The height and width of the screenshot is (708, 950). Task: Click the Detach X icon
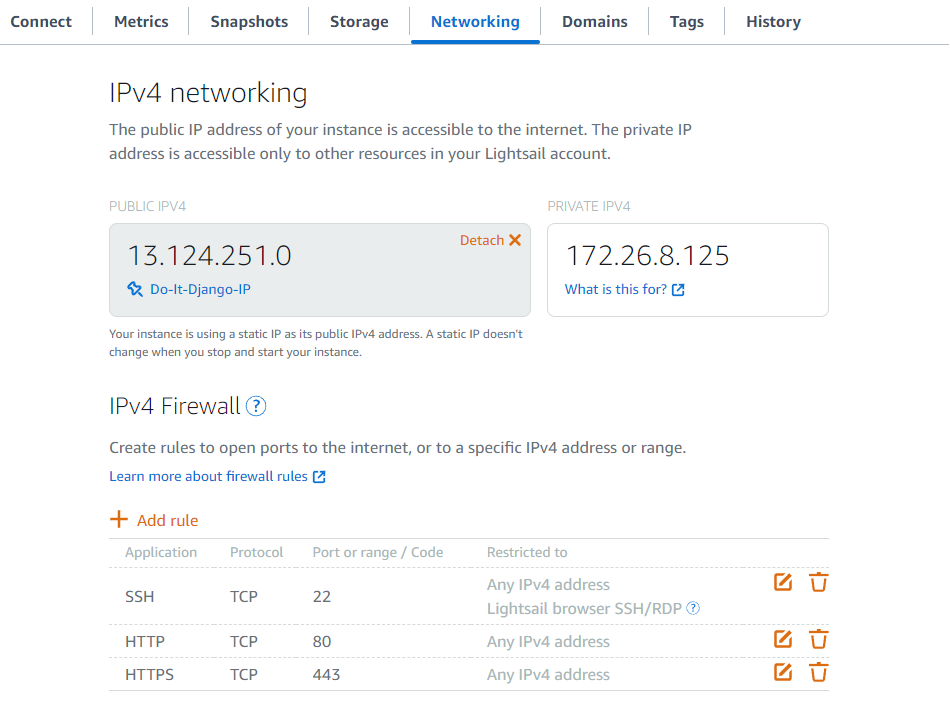[x=515, y=240]
